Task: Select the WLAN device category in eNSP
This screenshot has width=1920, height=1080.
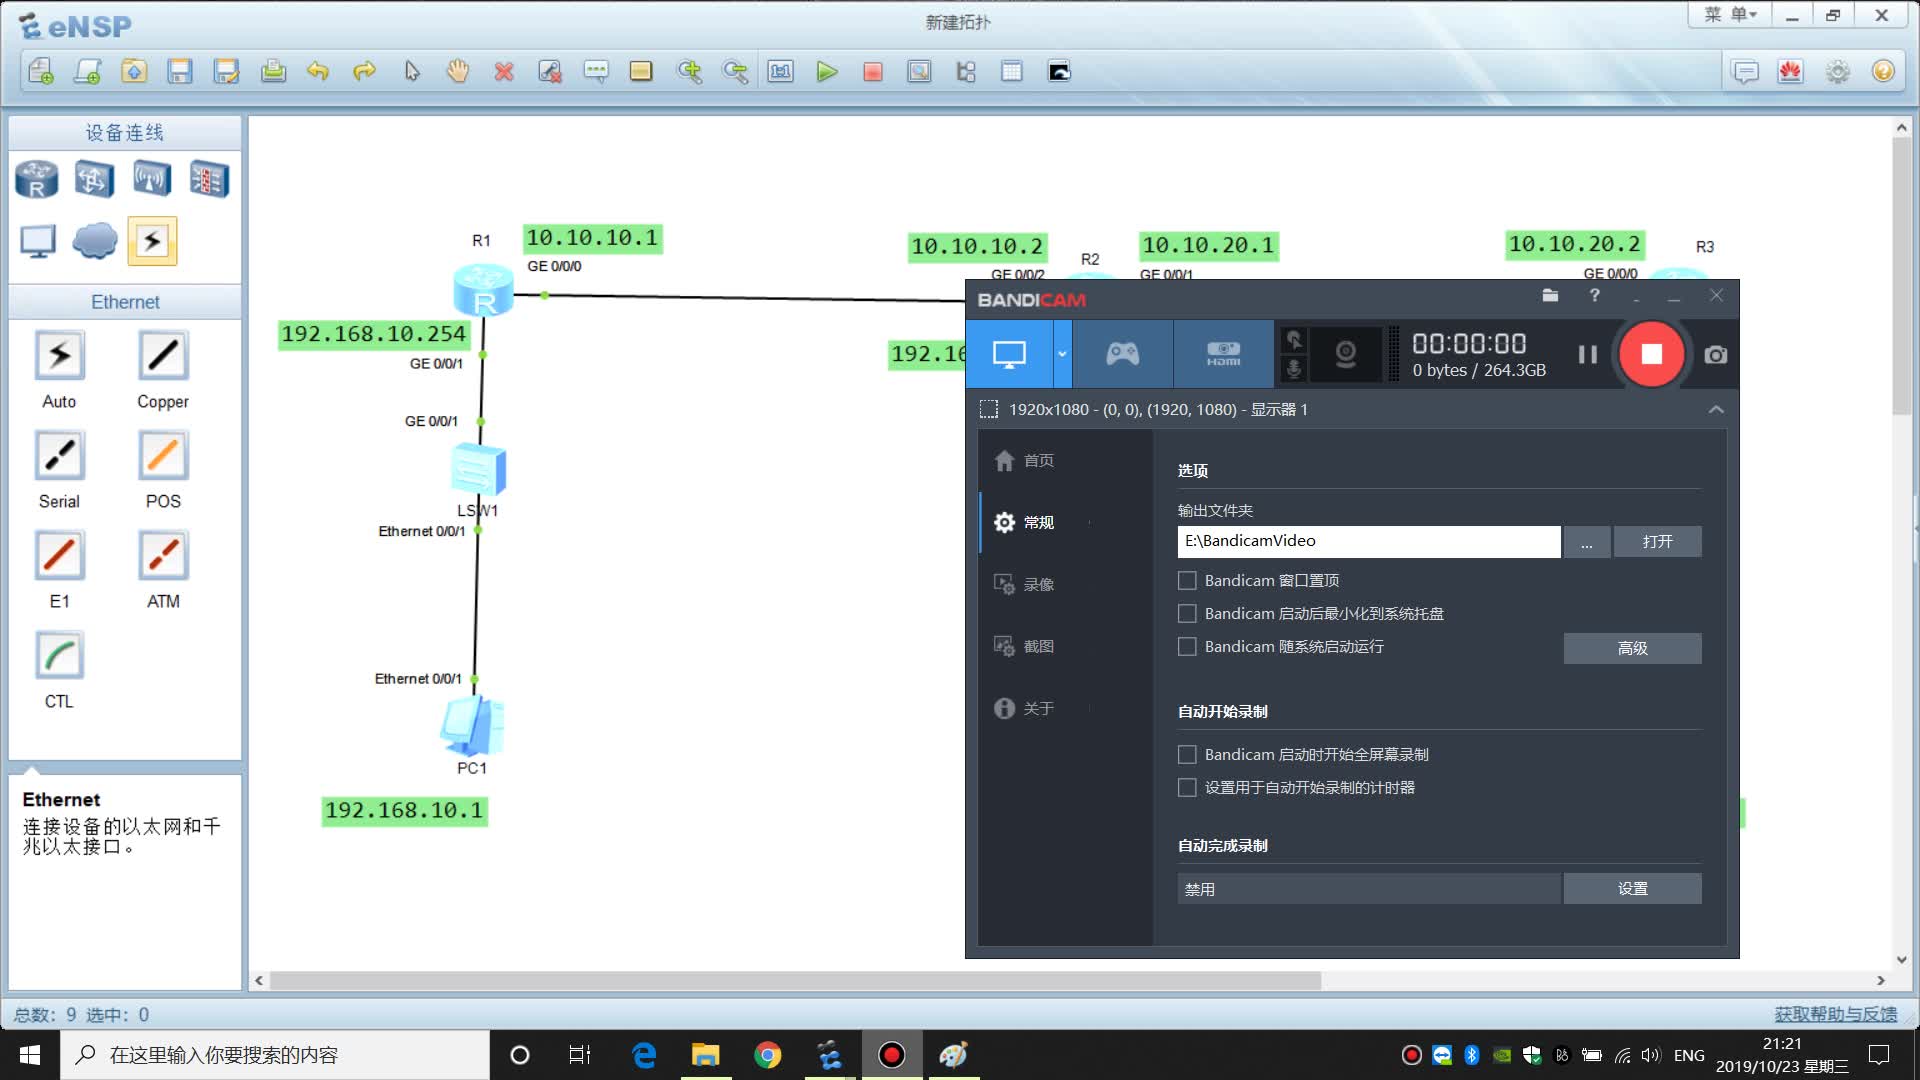Action: tap(152, 179)
